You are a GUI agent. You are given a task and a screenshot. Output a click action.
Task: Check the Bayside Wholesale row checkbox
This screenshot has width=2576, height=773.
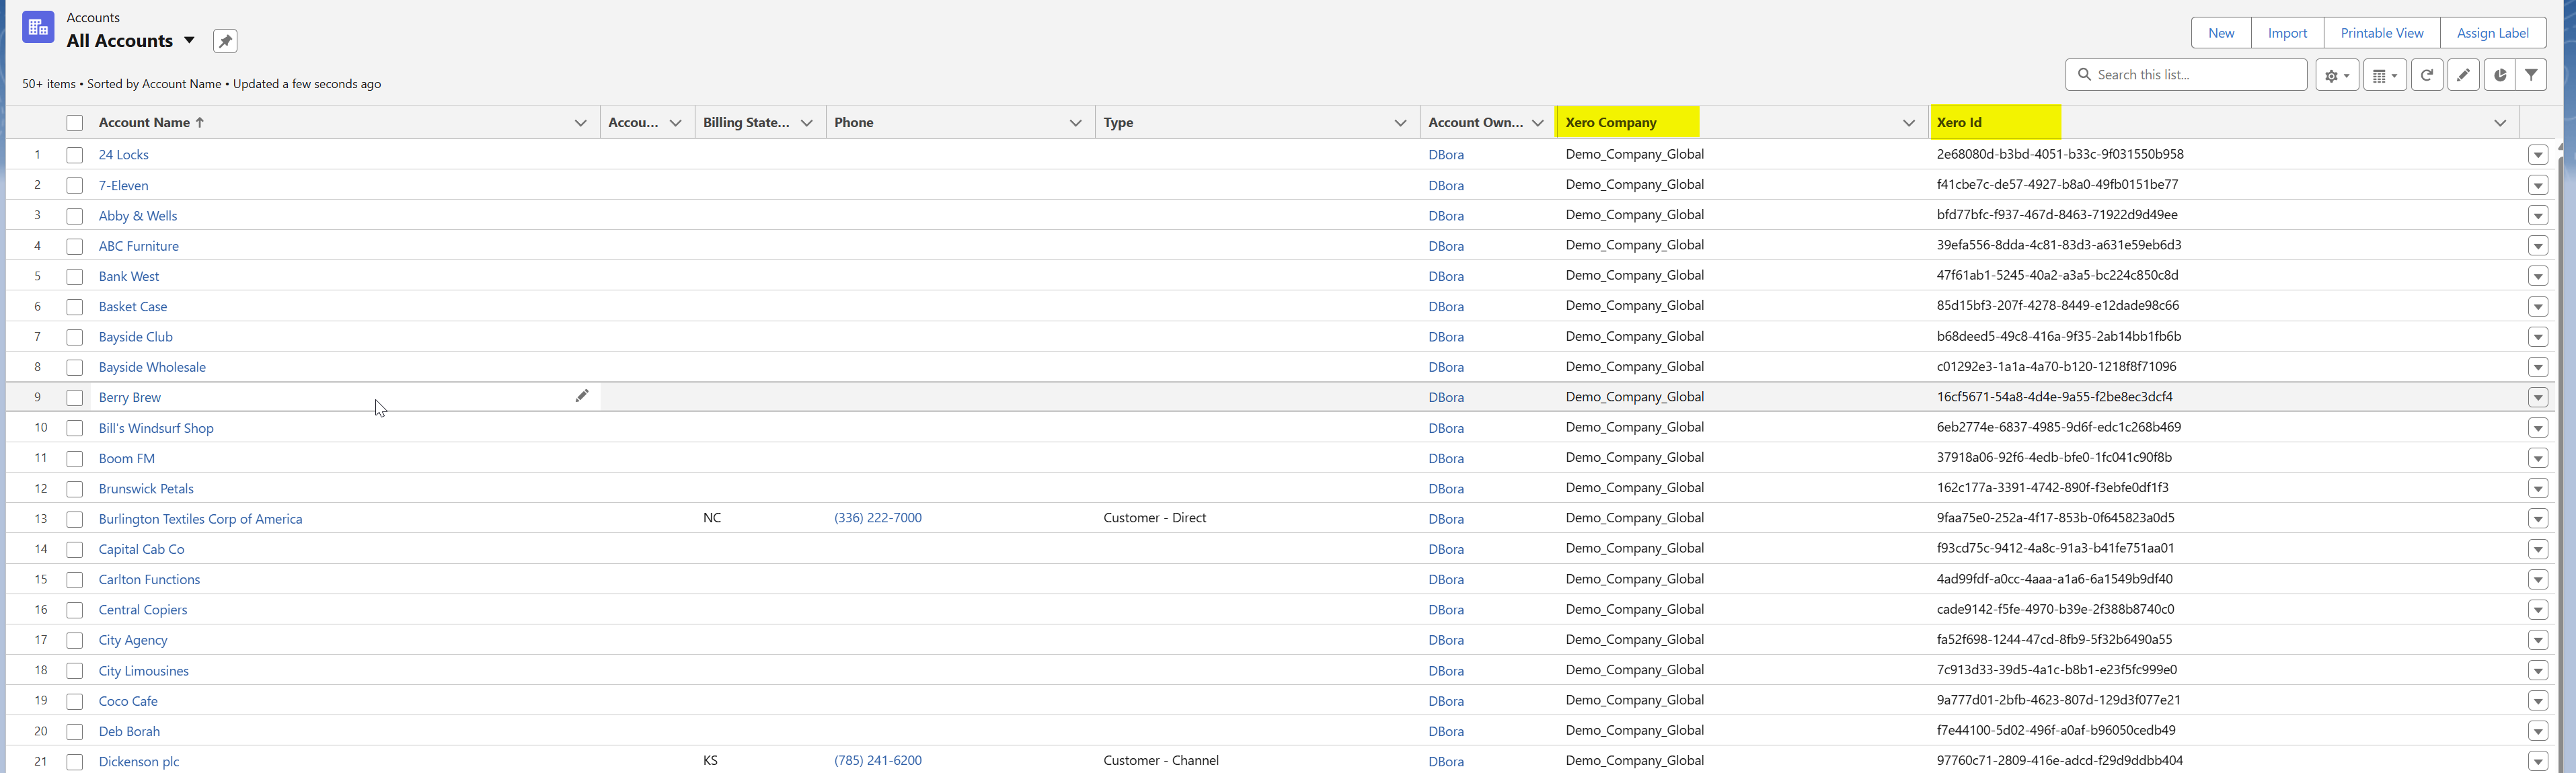pos(74,367)
